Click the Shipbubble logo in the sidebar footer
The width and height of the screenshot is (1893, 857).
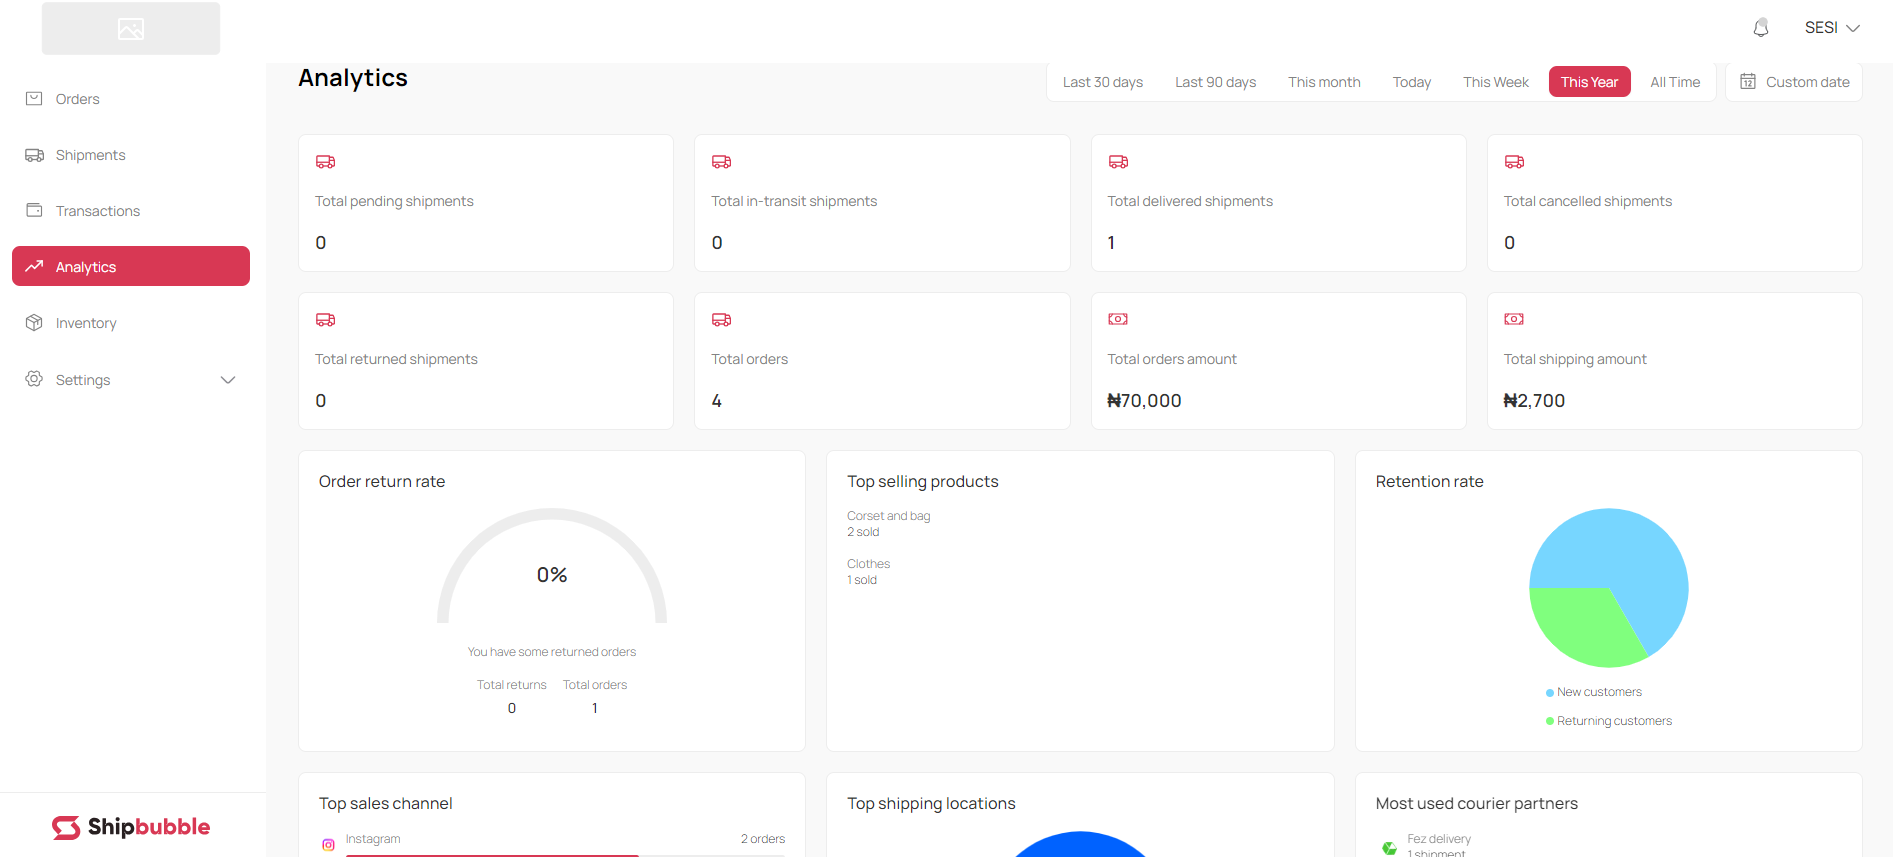tap(131, 827)
